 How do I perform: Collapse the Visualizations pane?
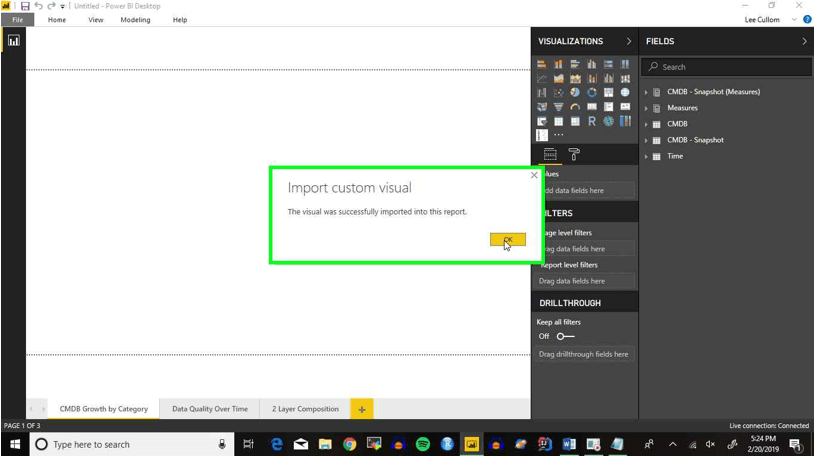[629, 41]
